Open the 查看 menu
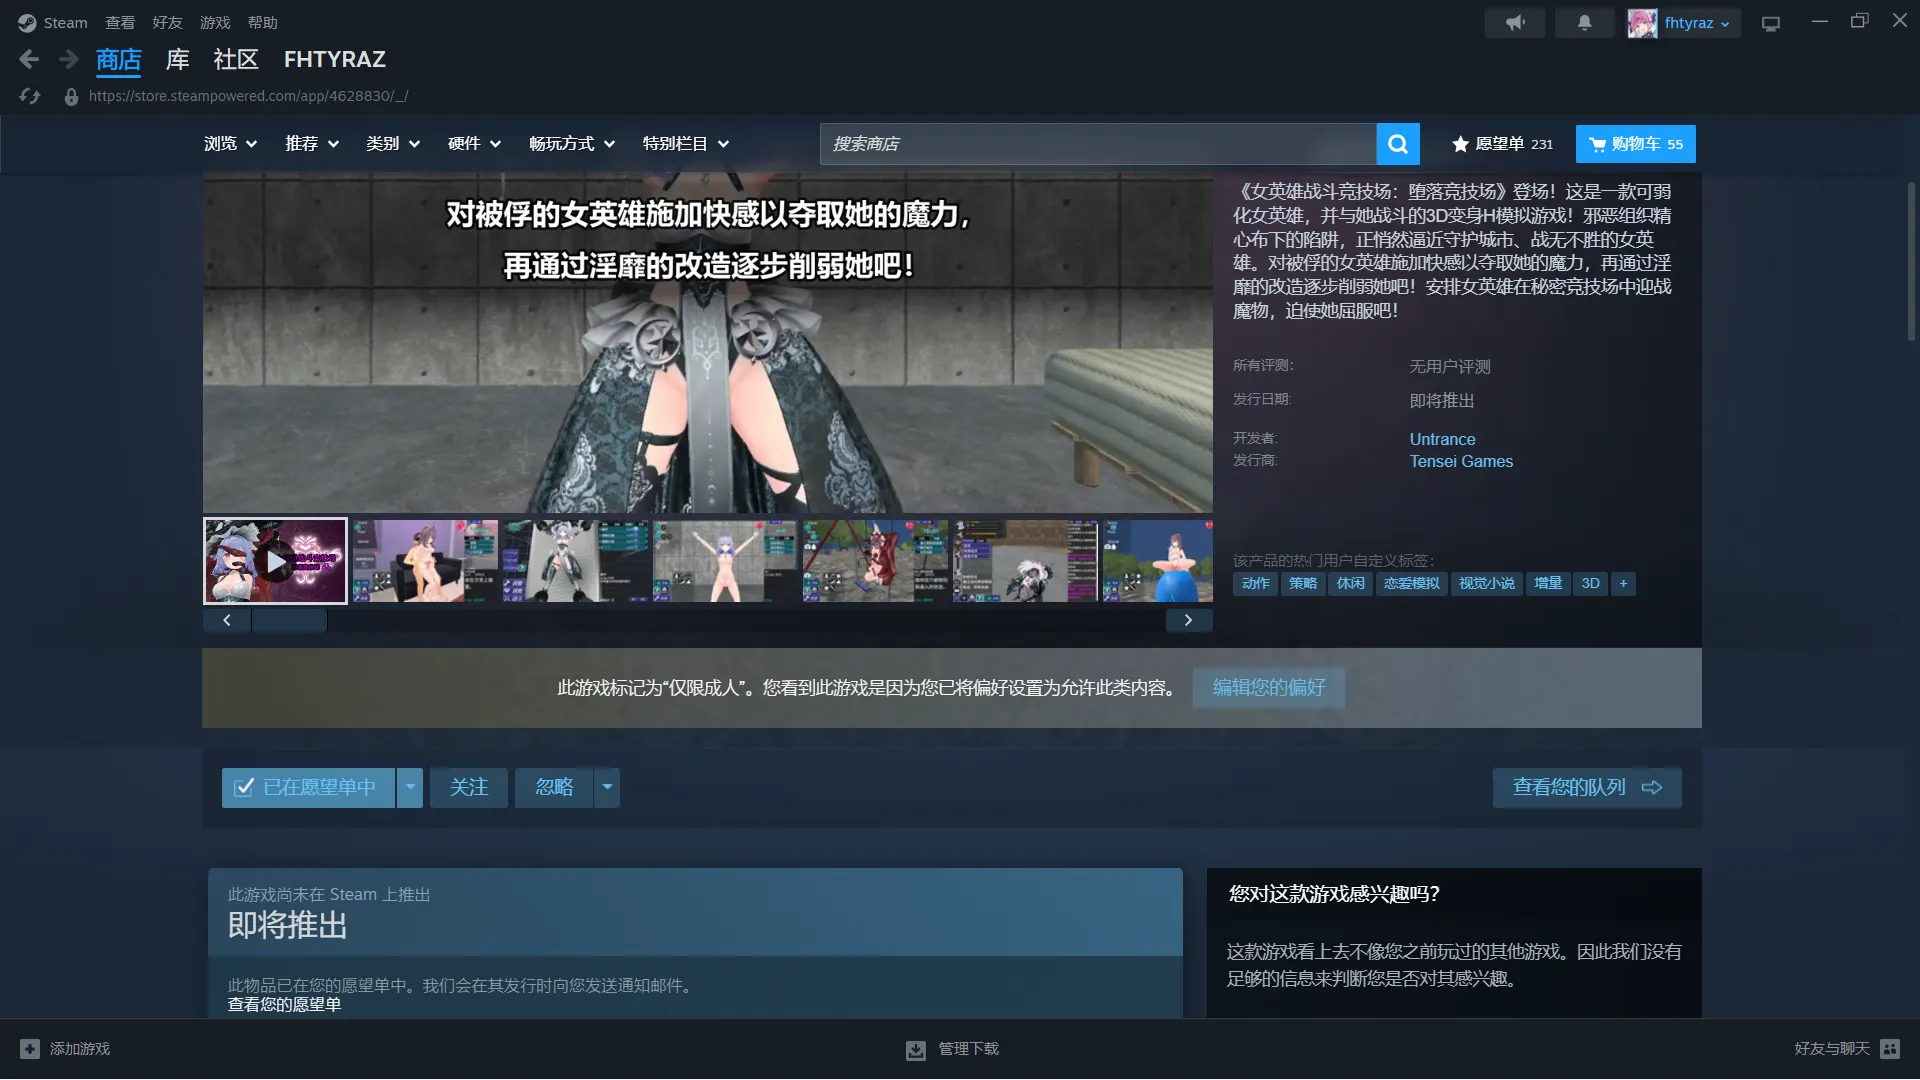 tap(120, 23)
